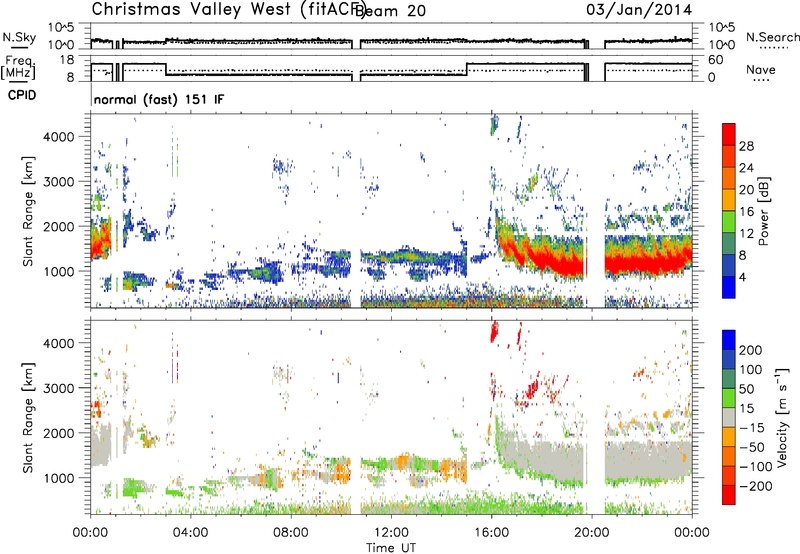Screen dimensions: 800x554
Task: Click 'Slant Range [km]' label of the velocity panel
Action: tap(28, 417)
